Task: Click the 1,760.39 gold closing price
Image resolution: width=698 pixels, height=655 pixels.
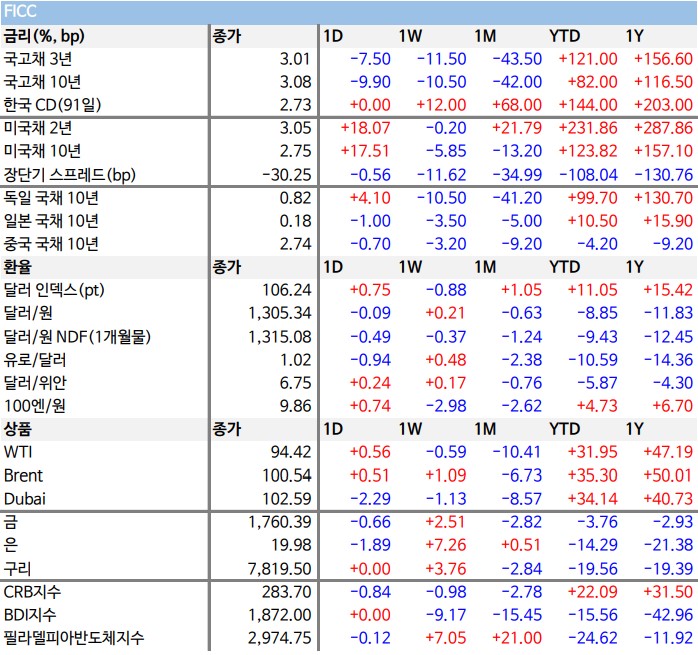Action: [x=280, y=522]
